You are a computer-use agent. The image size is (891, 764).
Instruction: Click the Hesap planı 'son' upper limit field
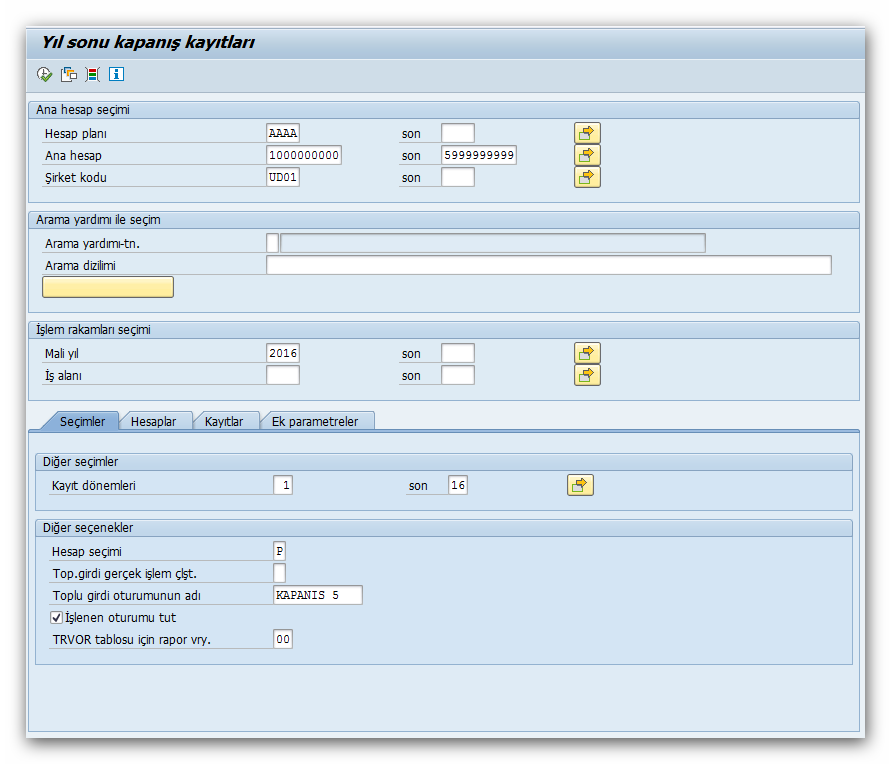[x=458, y=133]
